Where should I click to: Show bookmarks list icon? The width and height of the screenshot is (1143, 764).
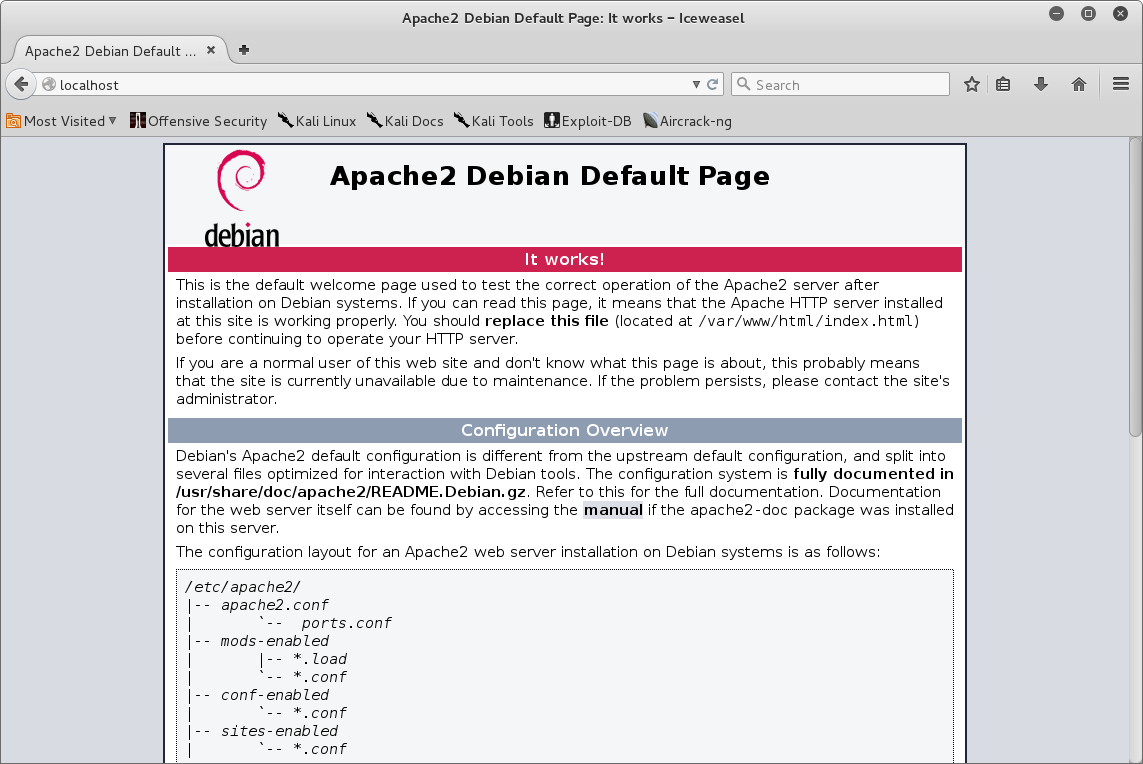tap(1004, 85)
